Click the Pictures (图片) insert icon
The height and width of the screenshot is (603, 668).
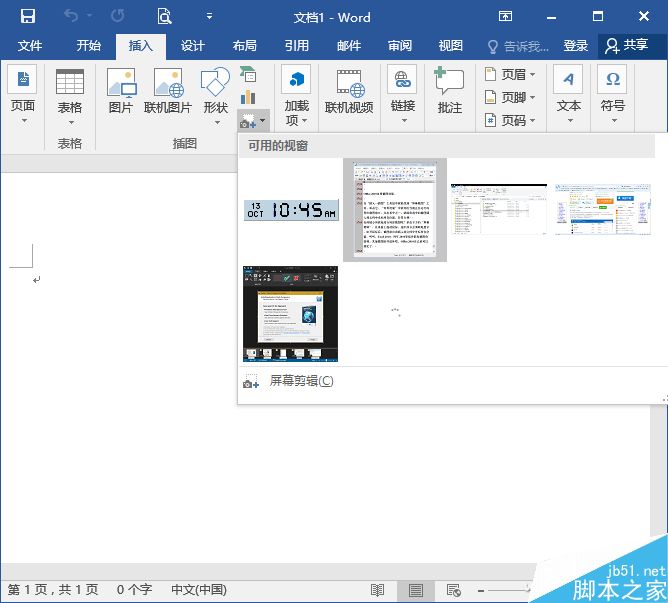[120, 83]
